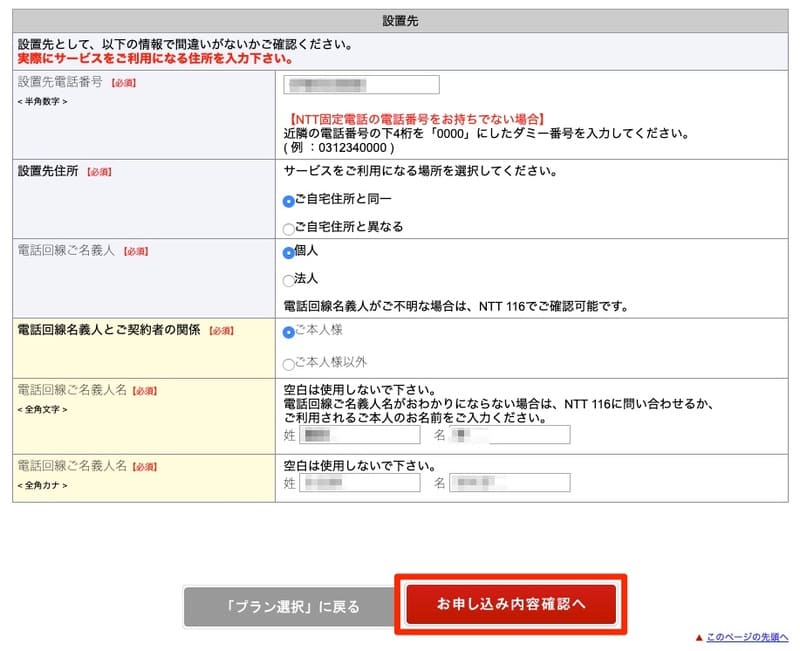Click the red triangle beside このページの先頭へ
This screenshot has width=800, height=651.
pos(699,637)
